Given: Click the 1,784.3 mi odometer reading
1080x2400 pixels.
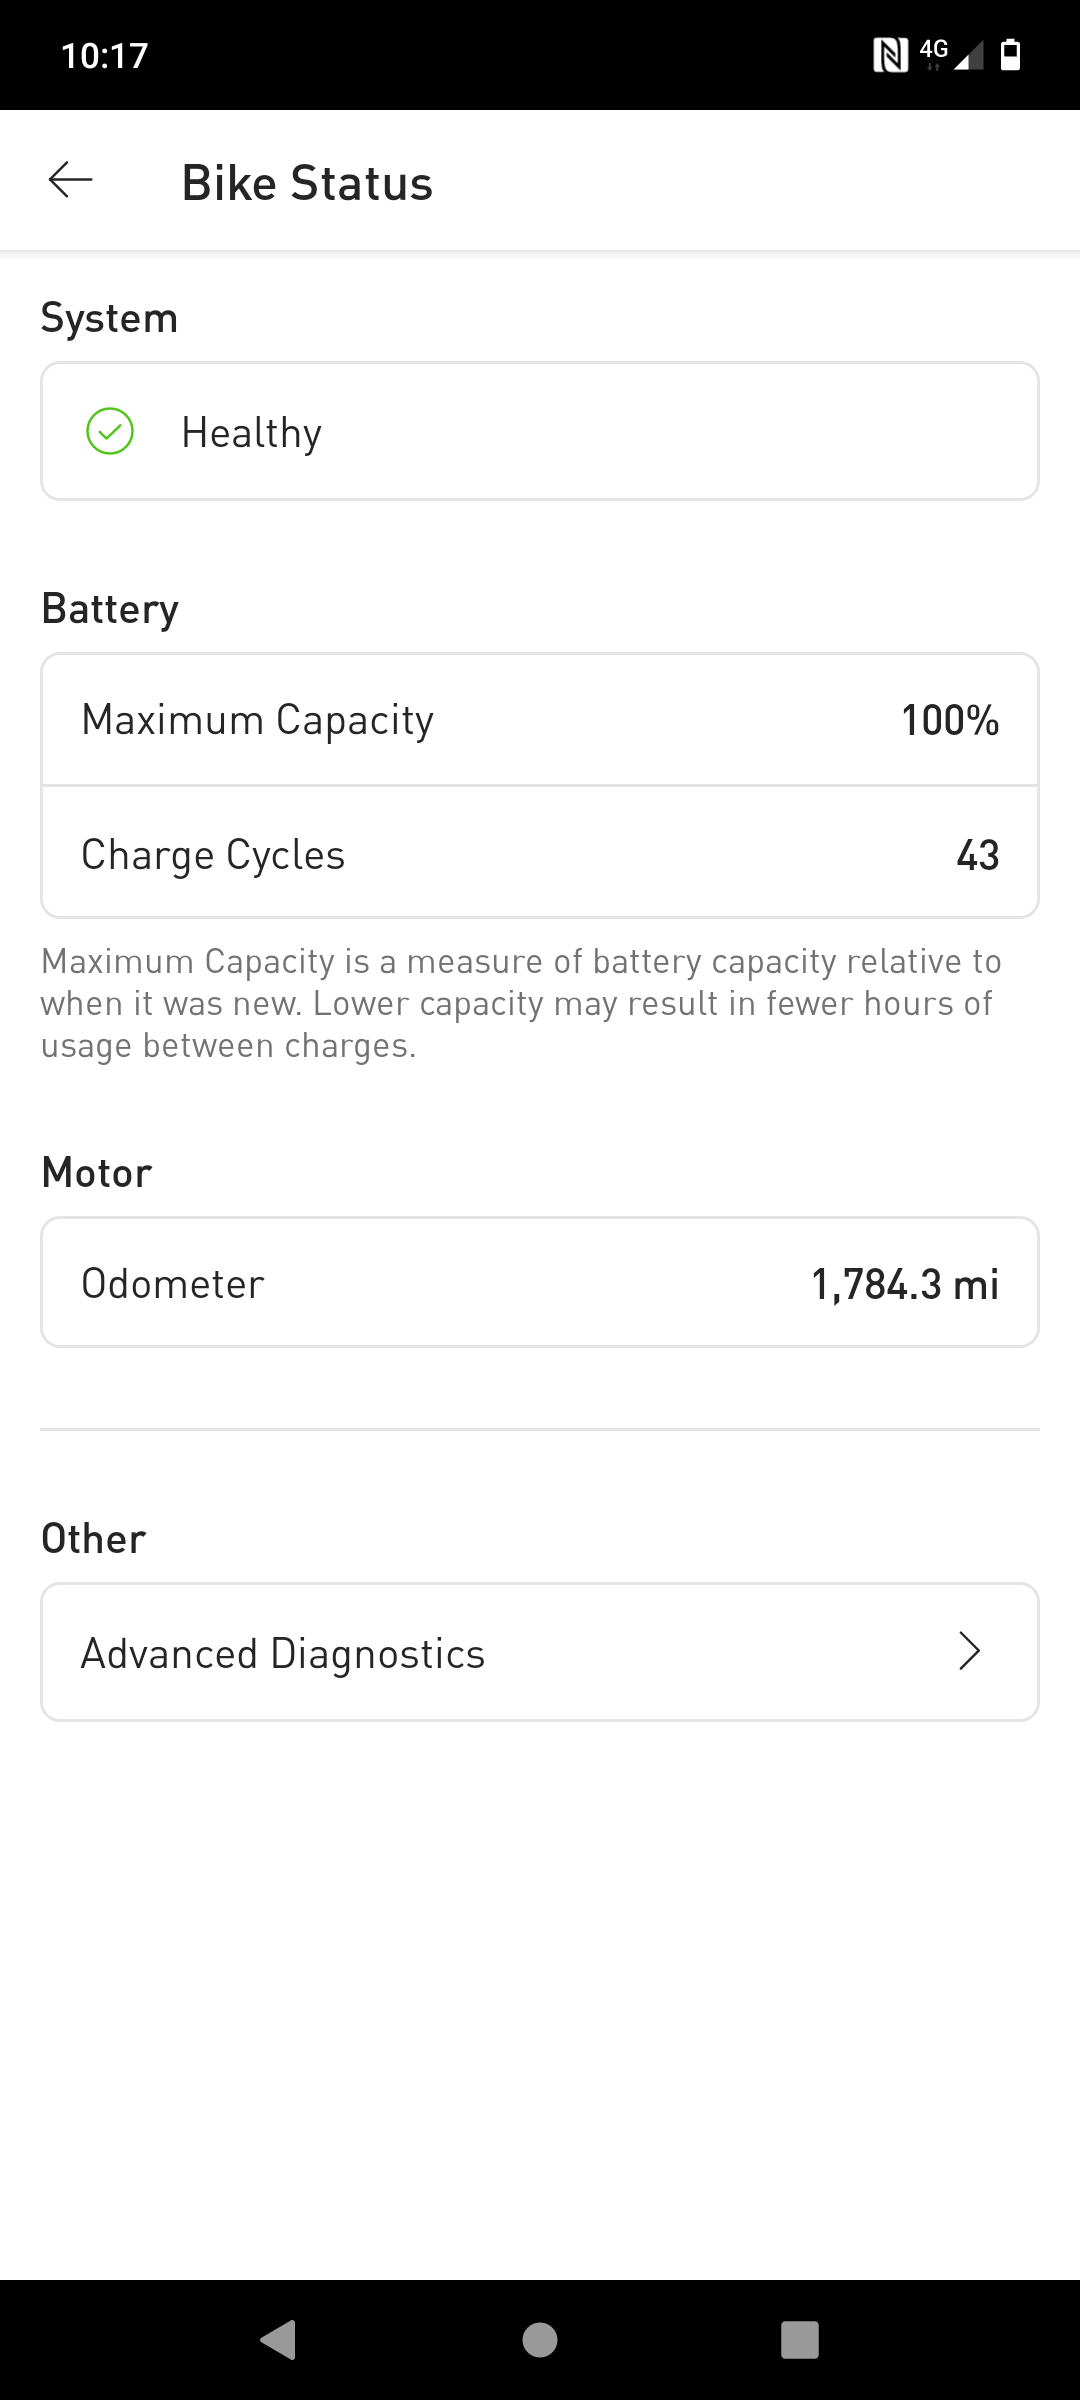Looking at the screenshot, I should (x=905, y=1284).
